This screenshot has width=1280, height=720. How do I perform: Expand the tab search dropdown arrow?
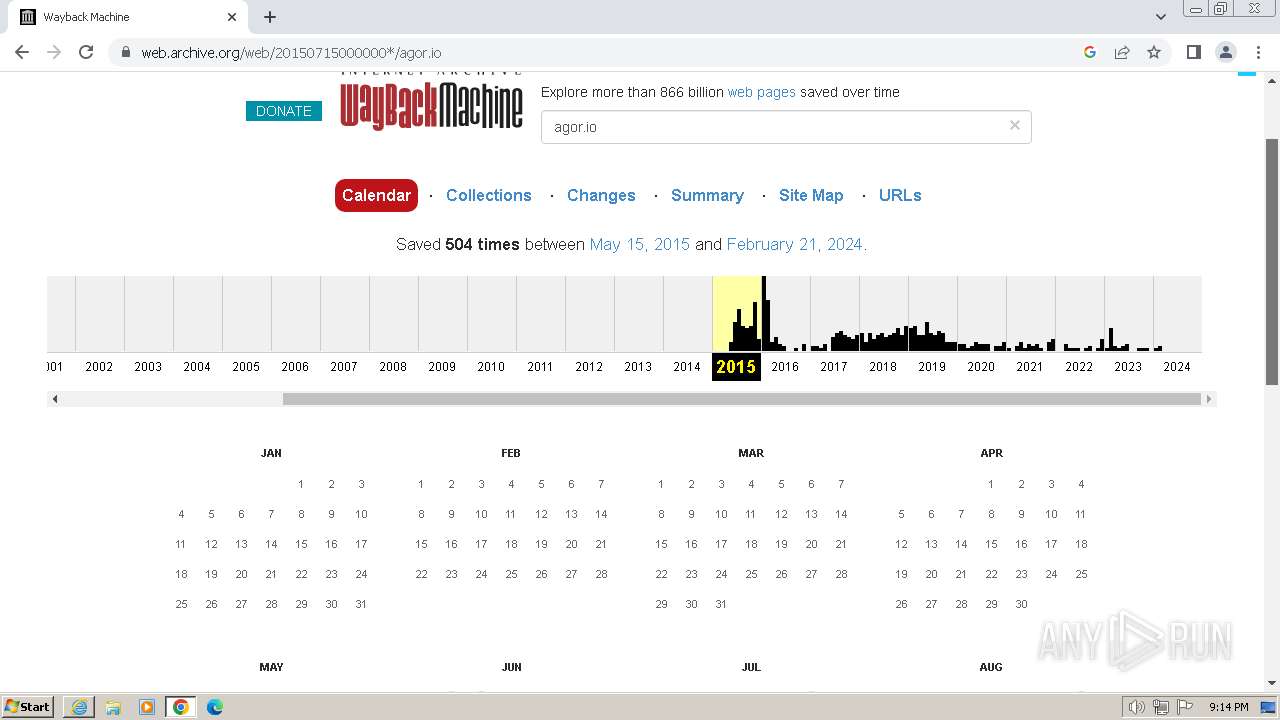[1160, 17]
